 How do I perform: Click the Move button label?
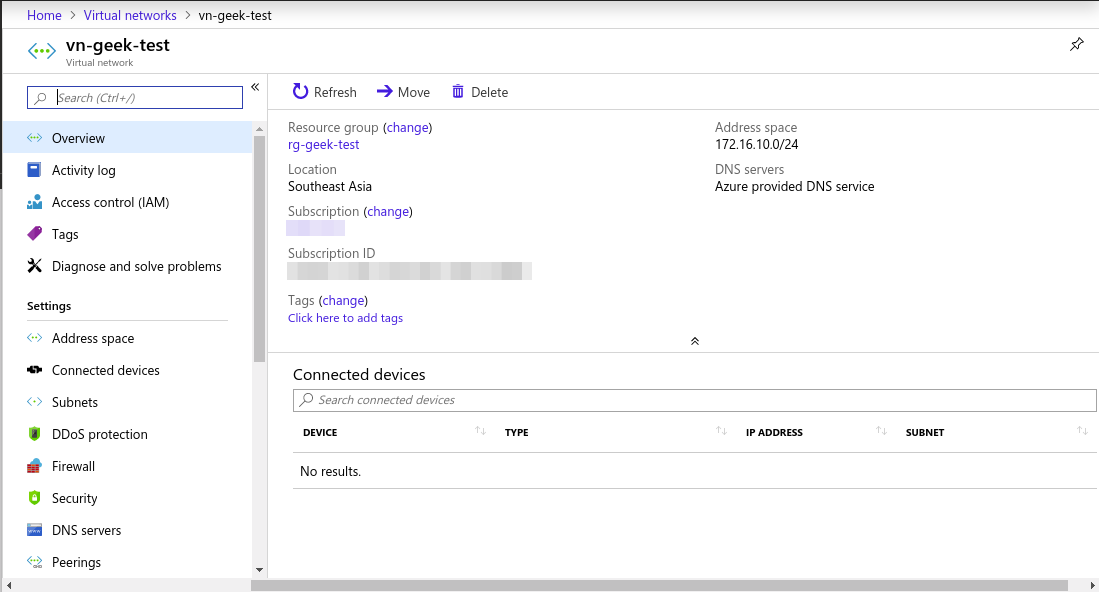(x=414, y=92)
